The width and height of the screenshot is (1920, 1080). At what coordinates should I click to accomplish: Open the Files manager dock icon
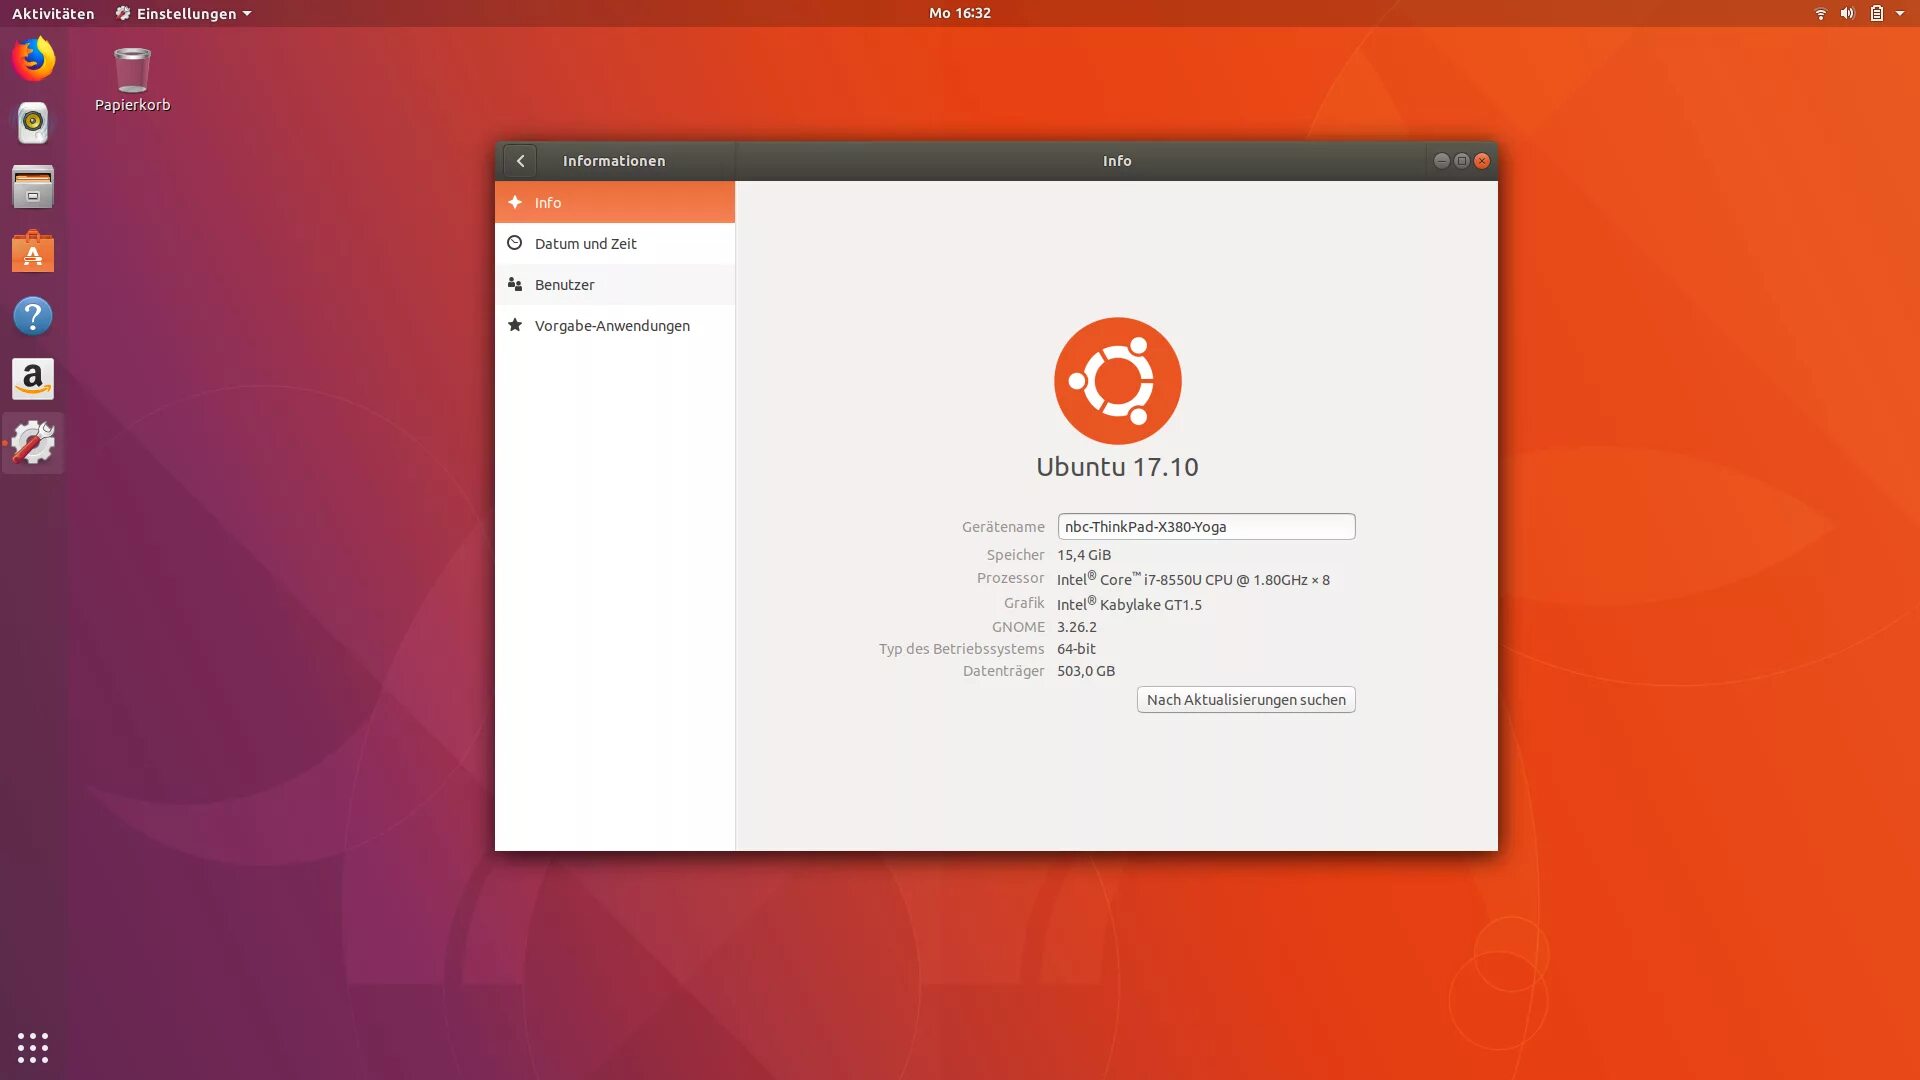pos(33,187)
